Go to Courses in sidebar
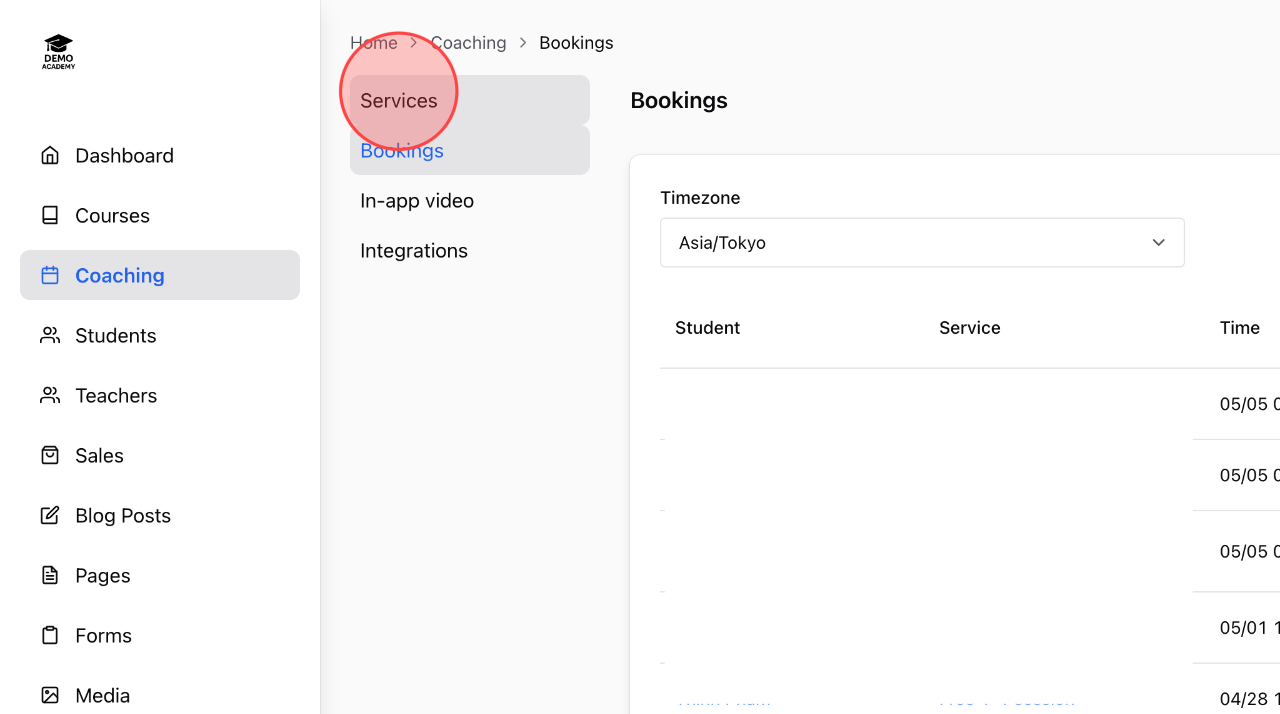Screen dimensions: 1280x714 [160, 215]
